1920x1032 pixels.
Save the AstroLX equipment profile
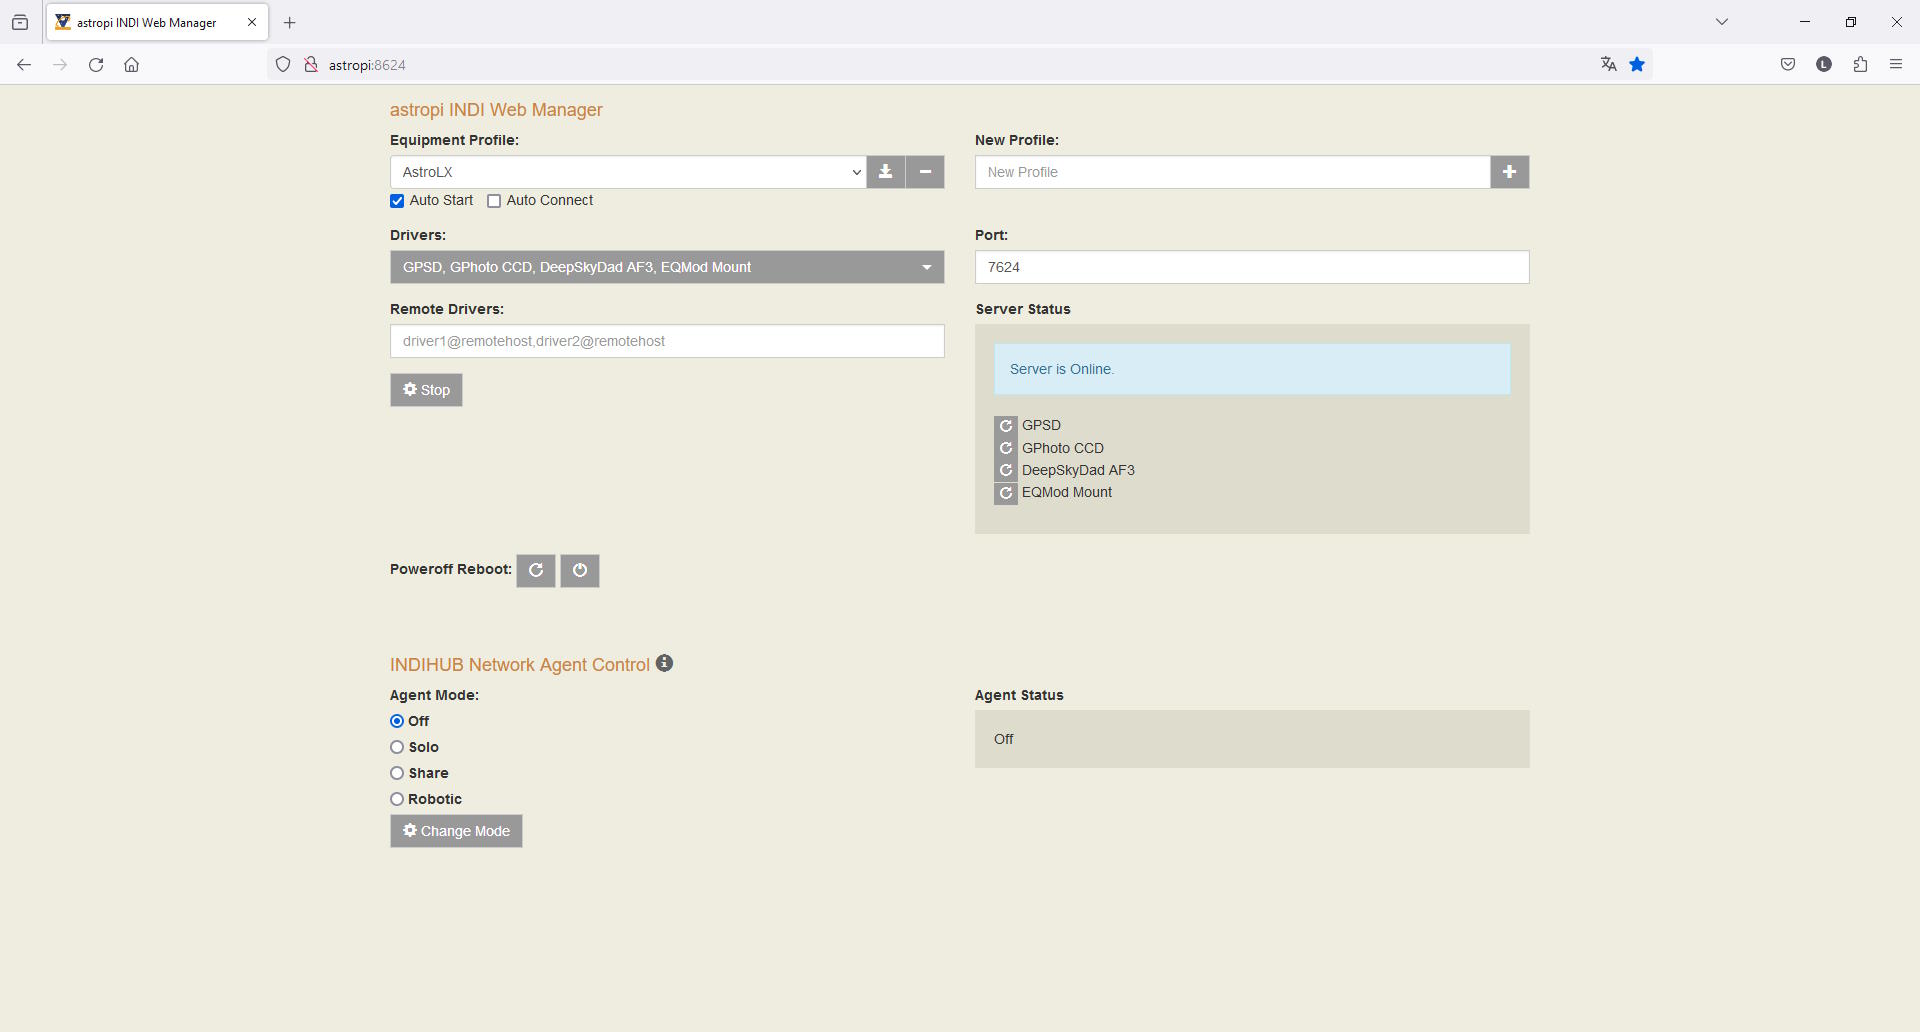(x=885, y=172)
